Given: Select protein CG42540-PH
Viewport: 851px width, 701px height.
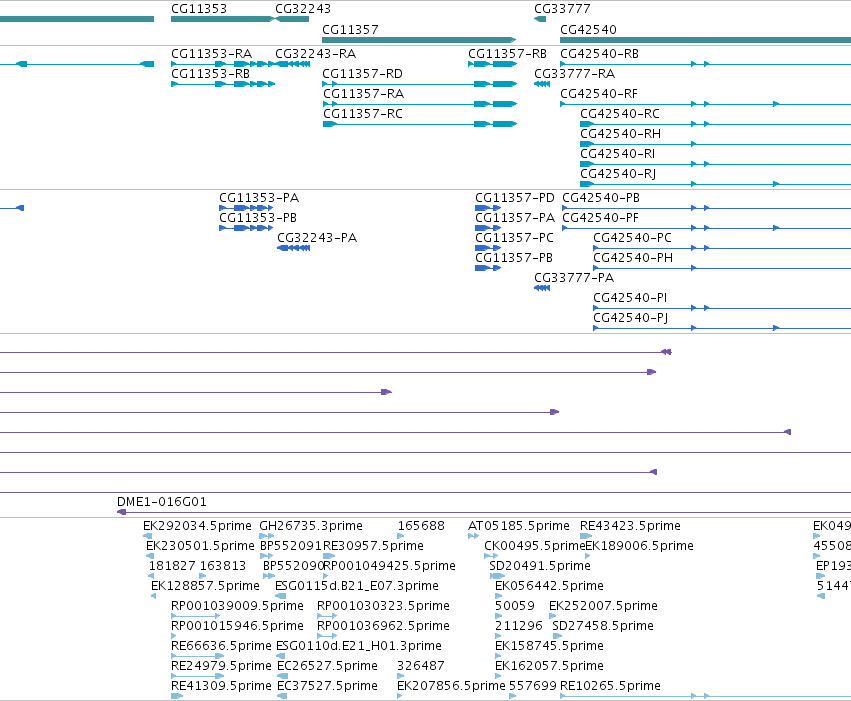Looking at the screenshot, I should click(x=722, y=268).
